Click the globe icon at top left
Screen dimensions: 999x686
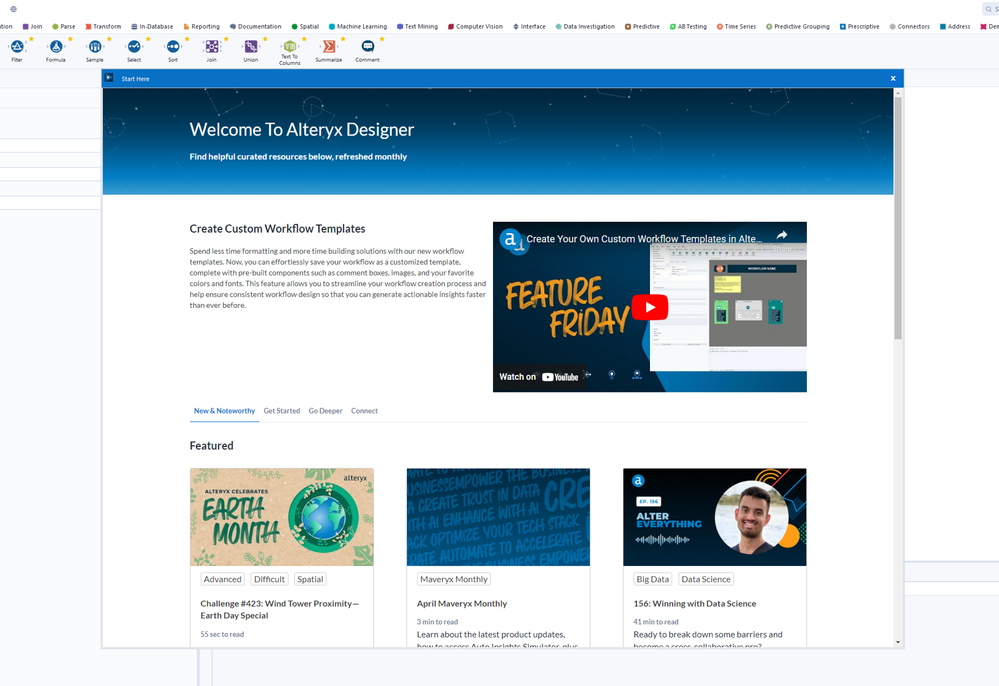click(x=13, y=9)
